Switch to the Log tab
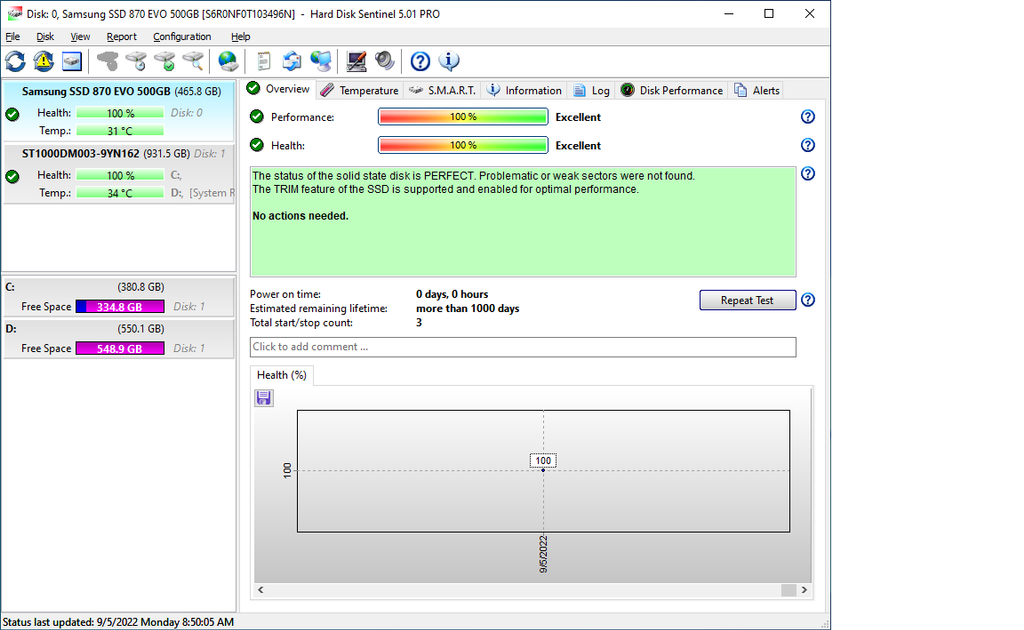The height and width of the screenshot is (630, 1024). [592, 91]
